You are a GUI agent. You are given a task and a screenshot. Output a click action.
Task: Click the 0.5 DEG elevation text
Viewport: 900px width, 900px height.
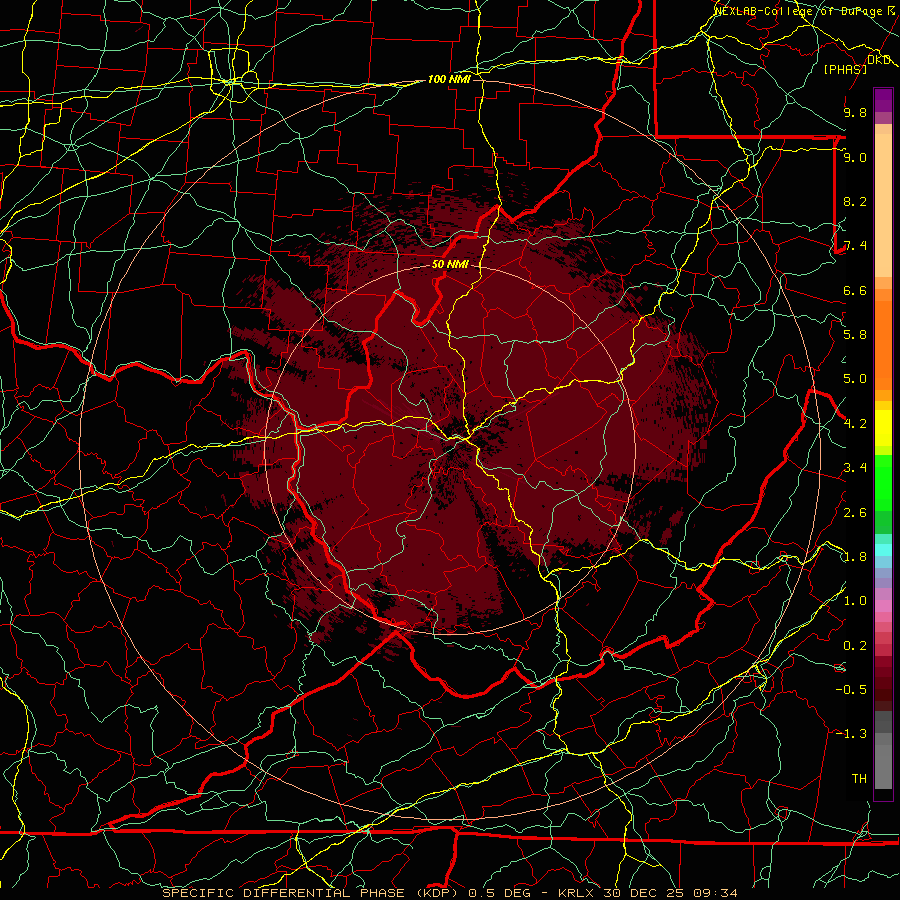(500, 893)
